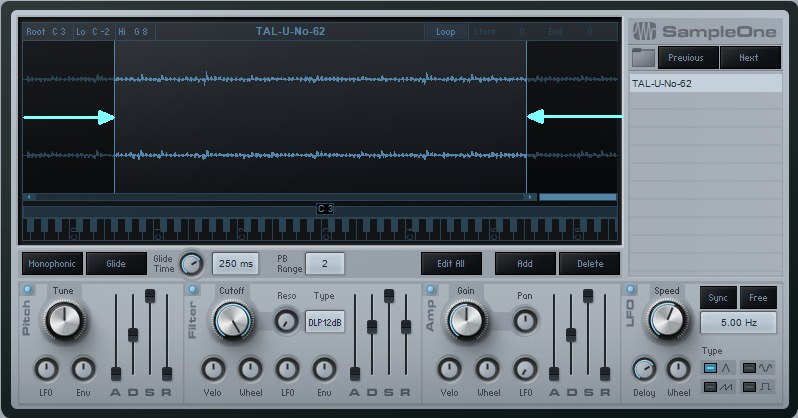Click the Amp Pan knob

(525, 321)
